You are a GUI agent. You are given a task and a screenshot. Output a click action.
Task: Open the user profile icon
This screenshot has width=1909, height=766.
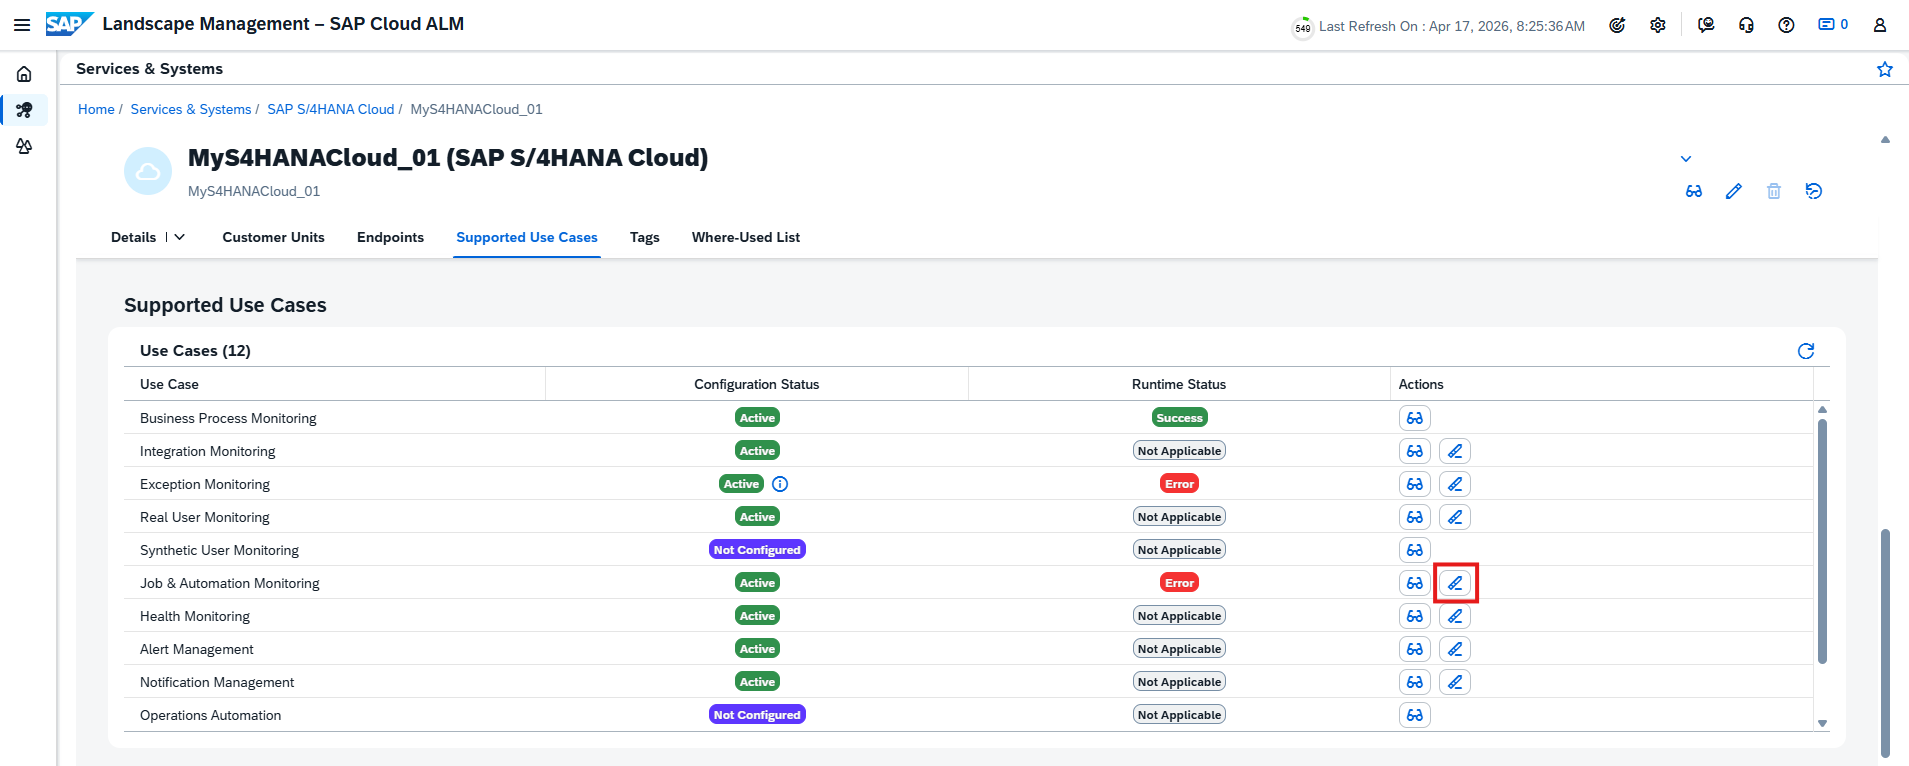pos(1879,26)
